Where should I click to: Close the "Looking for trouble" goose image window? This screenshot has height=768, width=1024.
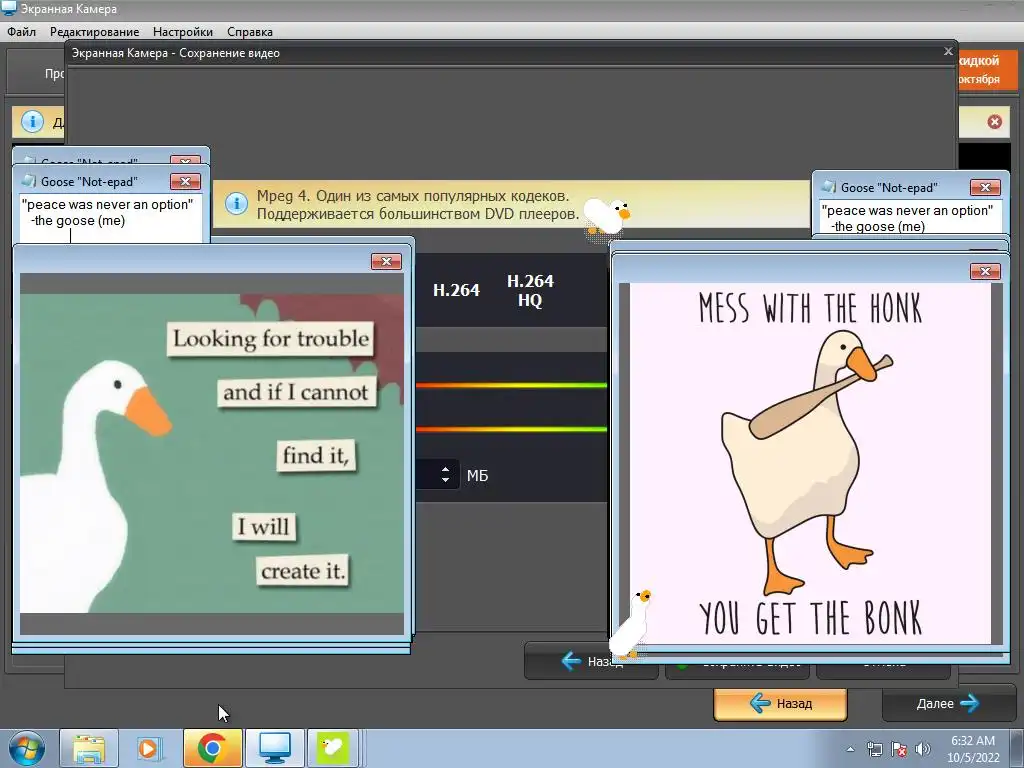[386, 261]
